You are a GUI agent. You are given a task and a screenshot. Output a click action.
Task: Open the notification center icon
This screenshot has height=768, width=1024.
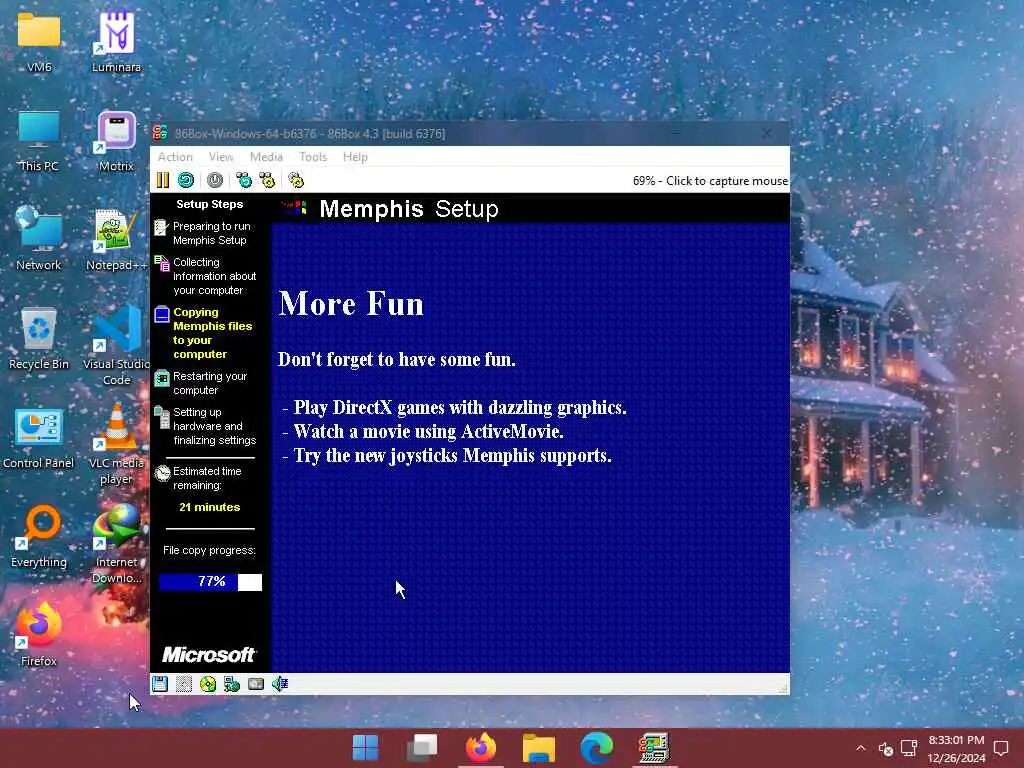pos(1001,748)
